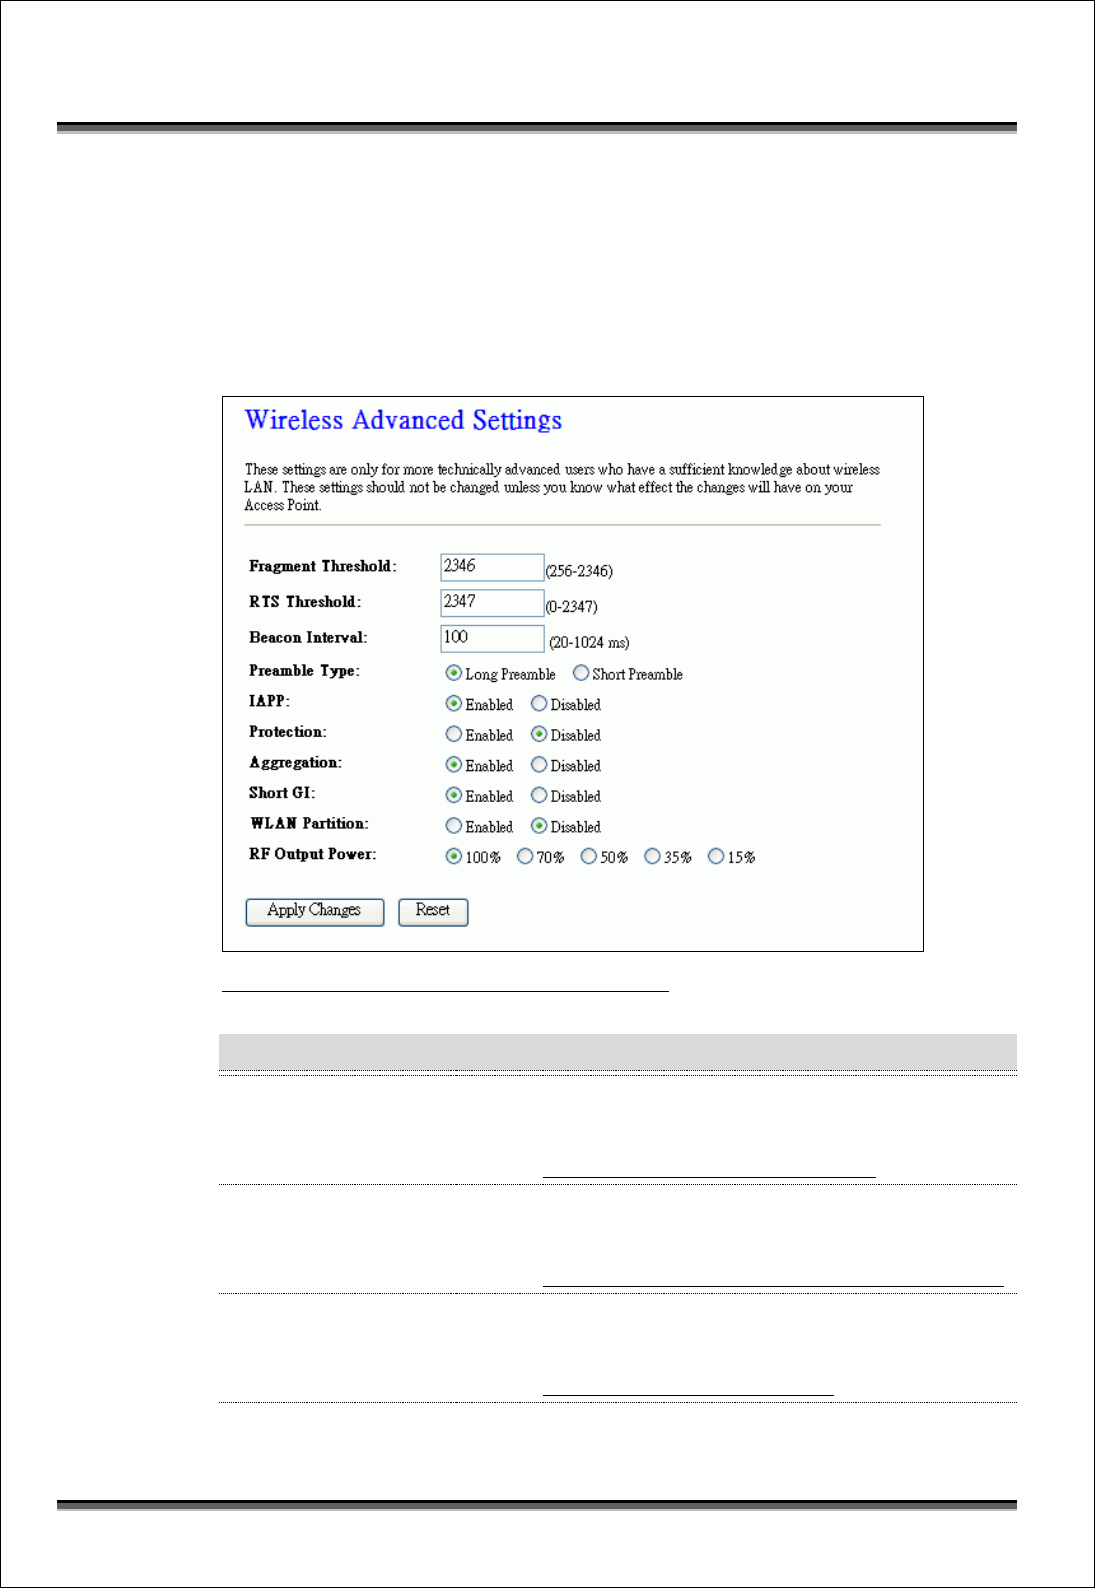This screenshot has height=1588, width=1095.
Task: Click the RTS Threshold input field
Action: 492,603
